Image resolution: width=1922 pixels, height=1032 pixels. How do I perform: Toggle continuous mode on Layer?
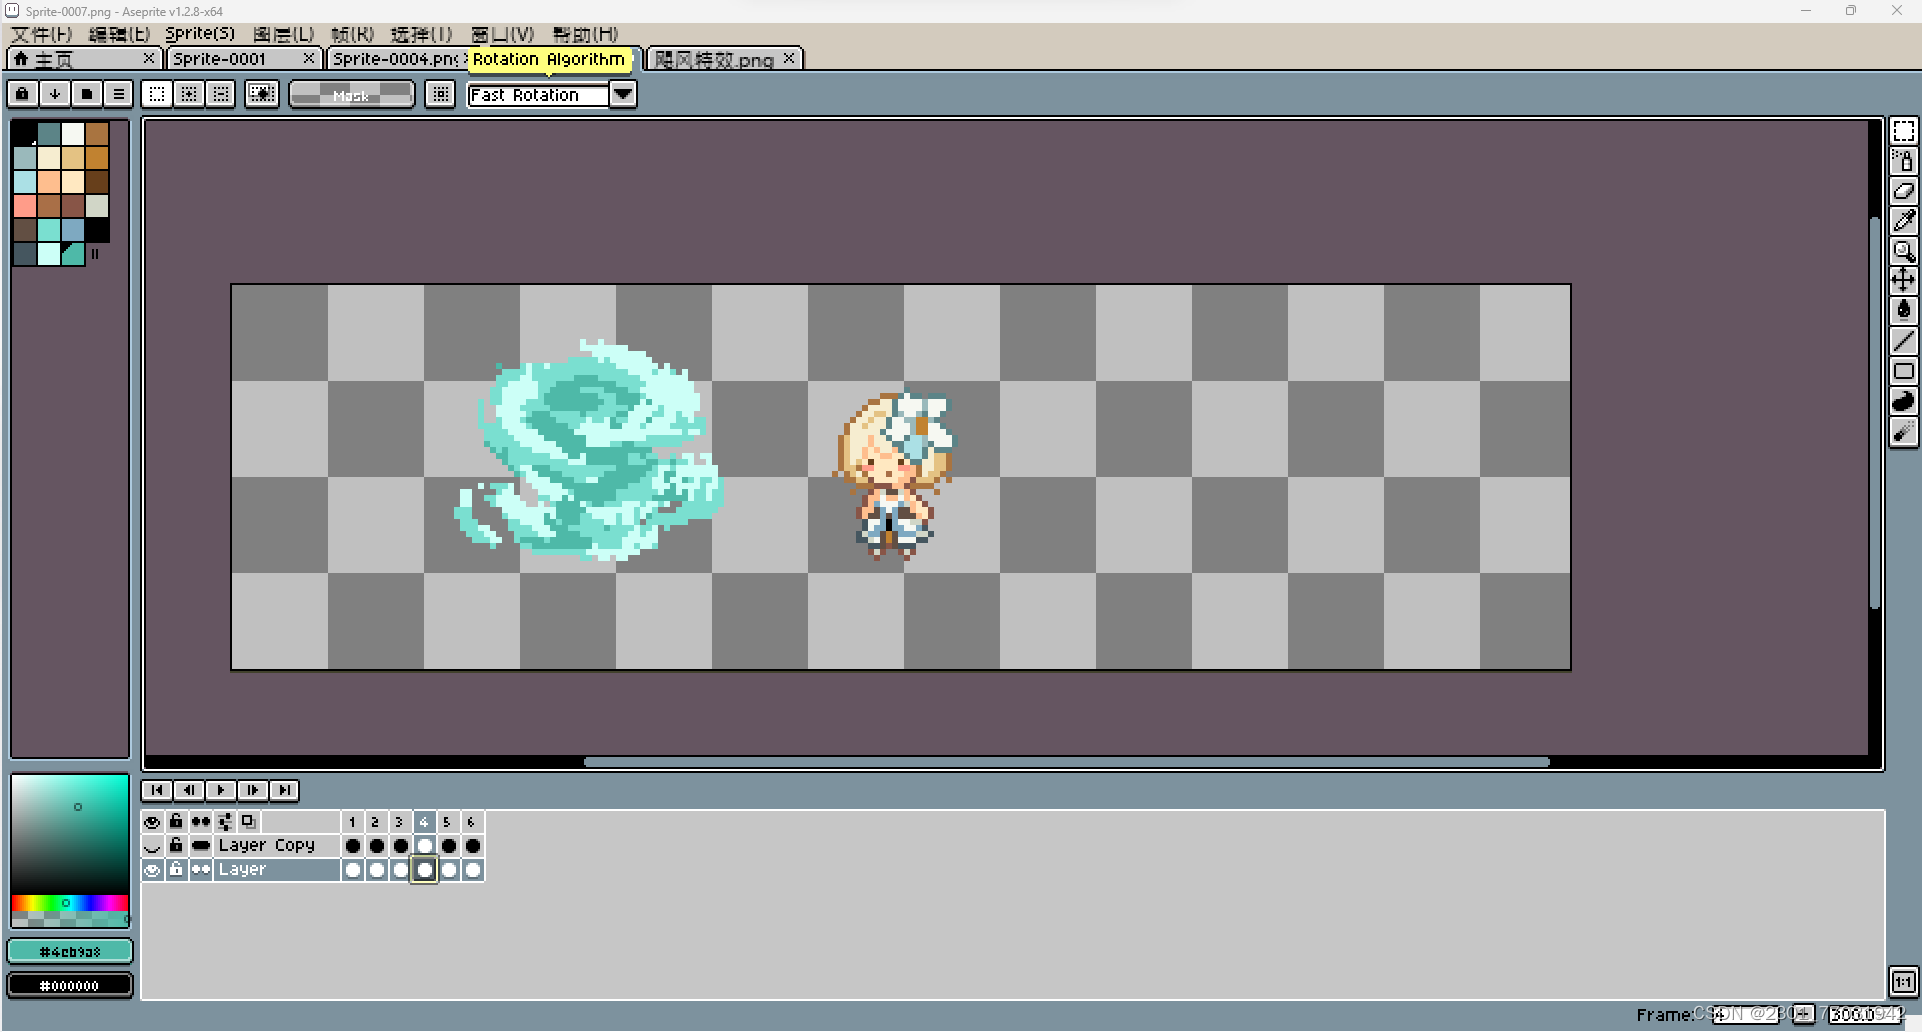(x=201, y=870)
